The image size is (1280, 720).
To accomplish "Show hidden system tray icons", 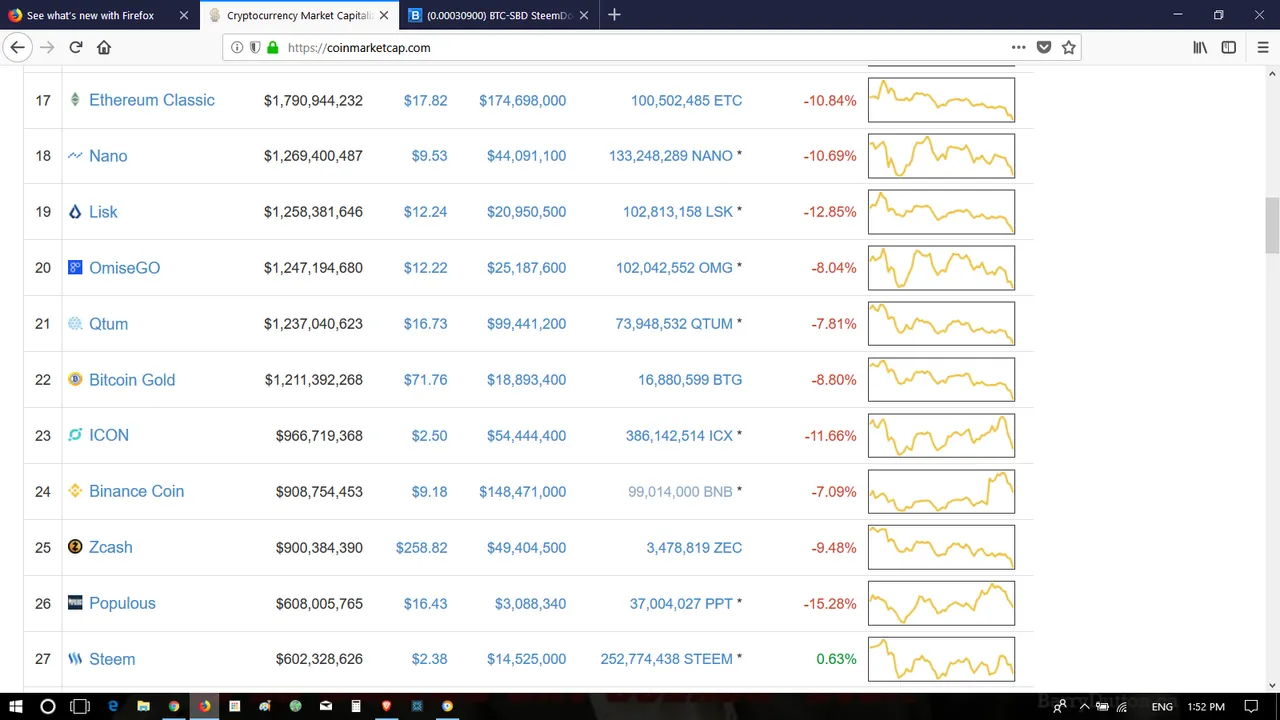I will (1084, 706).
